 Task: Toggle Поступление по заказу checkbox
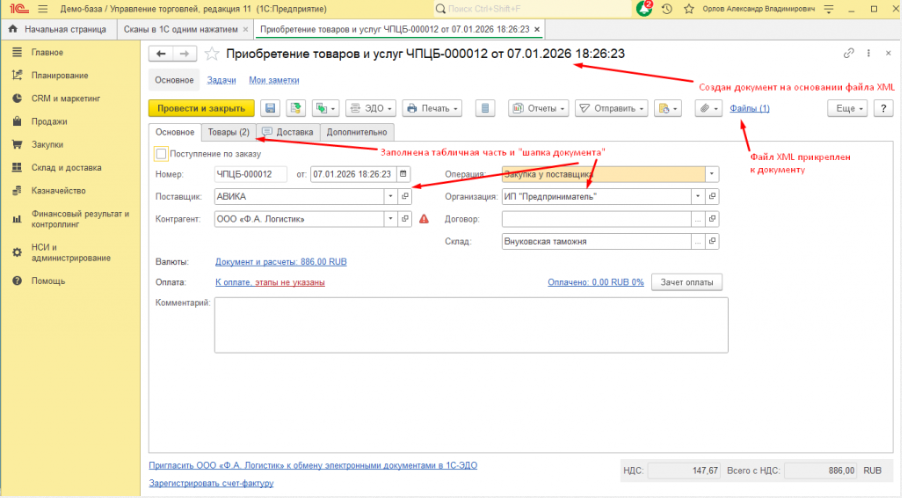tap(161, 154)
